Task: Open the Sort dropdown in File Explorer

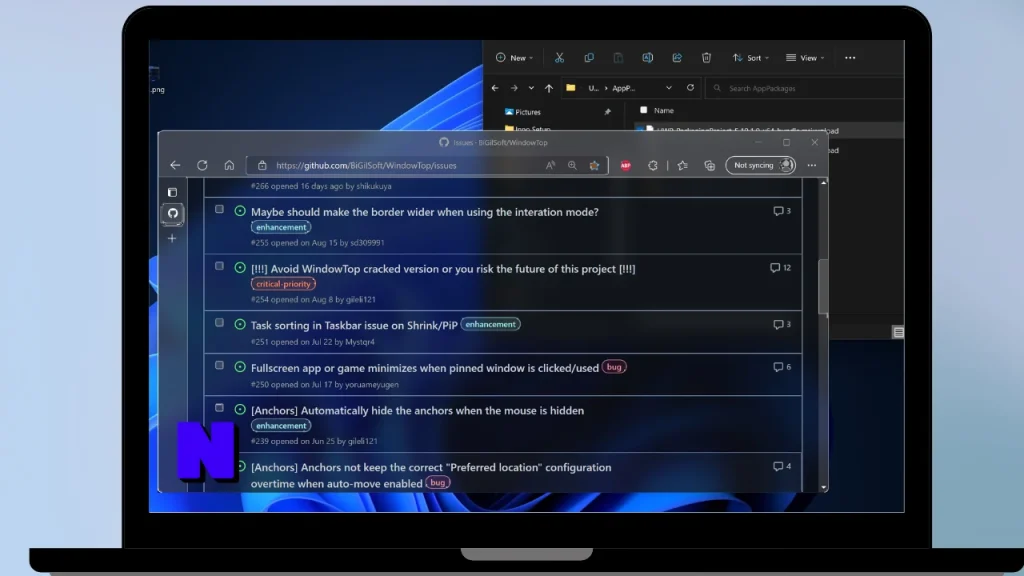Action: coord(750,58)
